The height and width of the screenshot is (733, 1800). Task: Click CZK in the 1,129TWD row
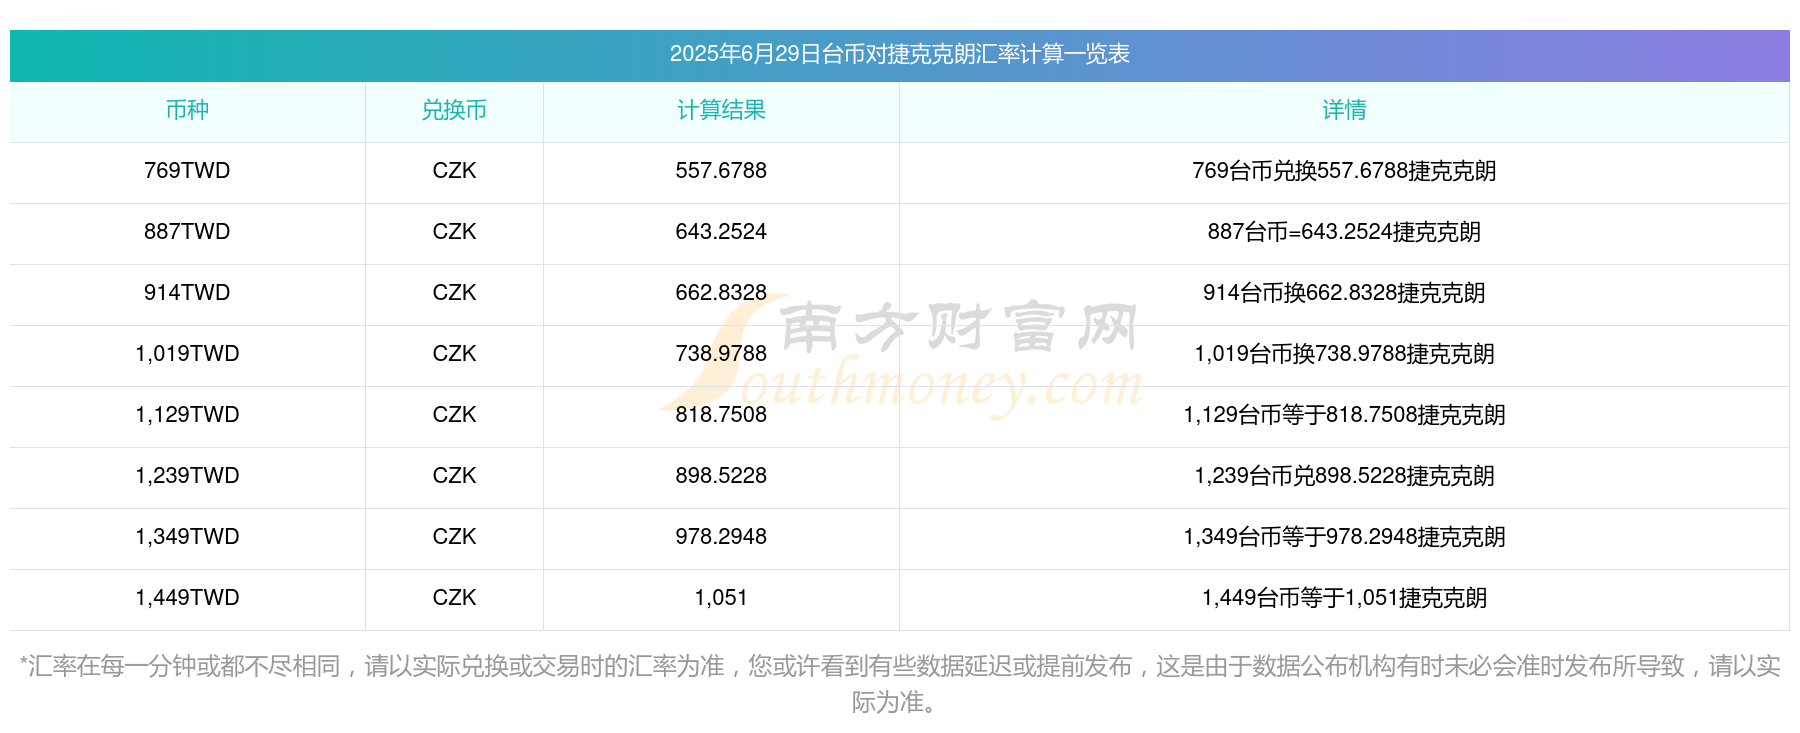(x=454, y=415)
